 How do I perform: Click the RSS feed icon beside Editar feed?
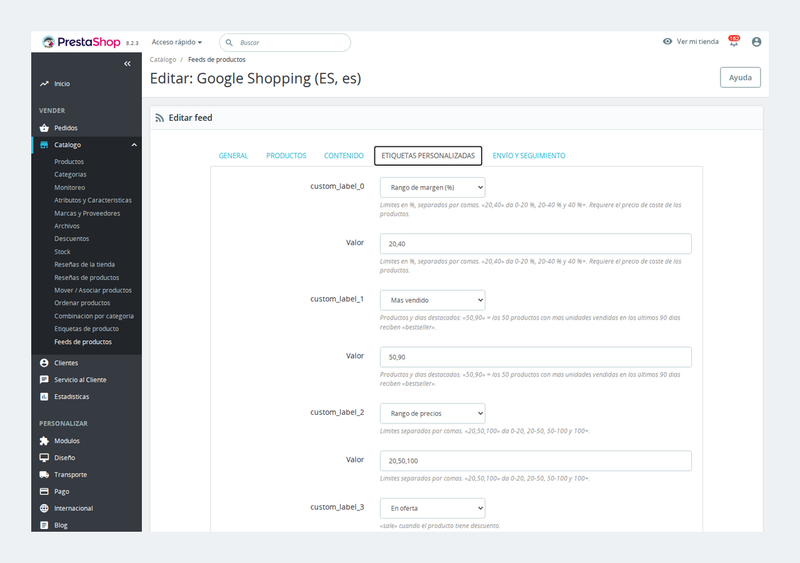pyautogui.click(x=160, y=118)
